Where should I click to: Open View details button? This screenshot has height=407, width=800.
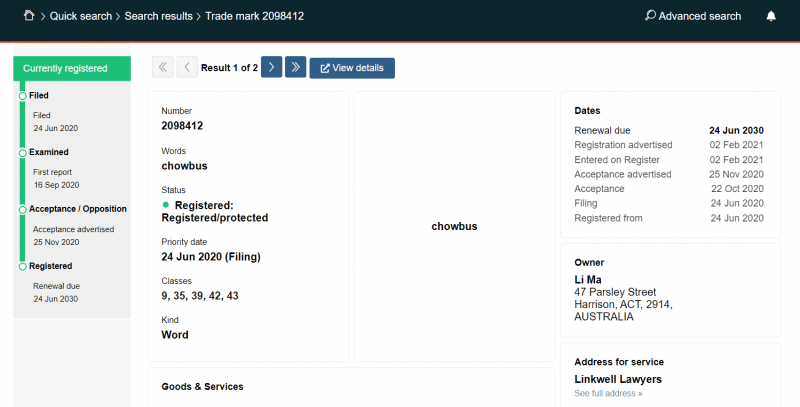352,68
